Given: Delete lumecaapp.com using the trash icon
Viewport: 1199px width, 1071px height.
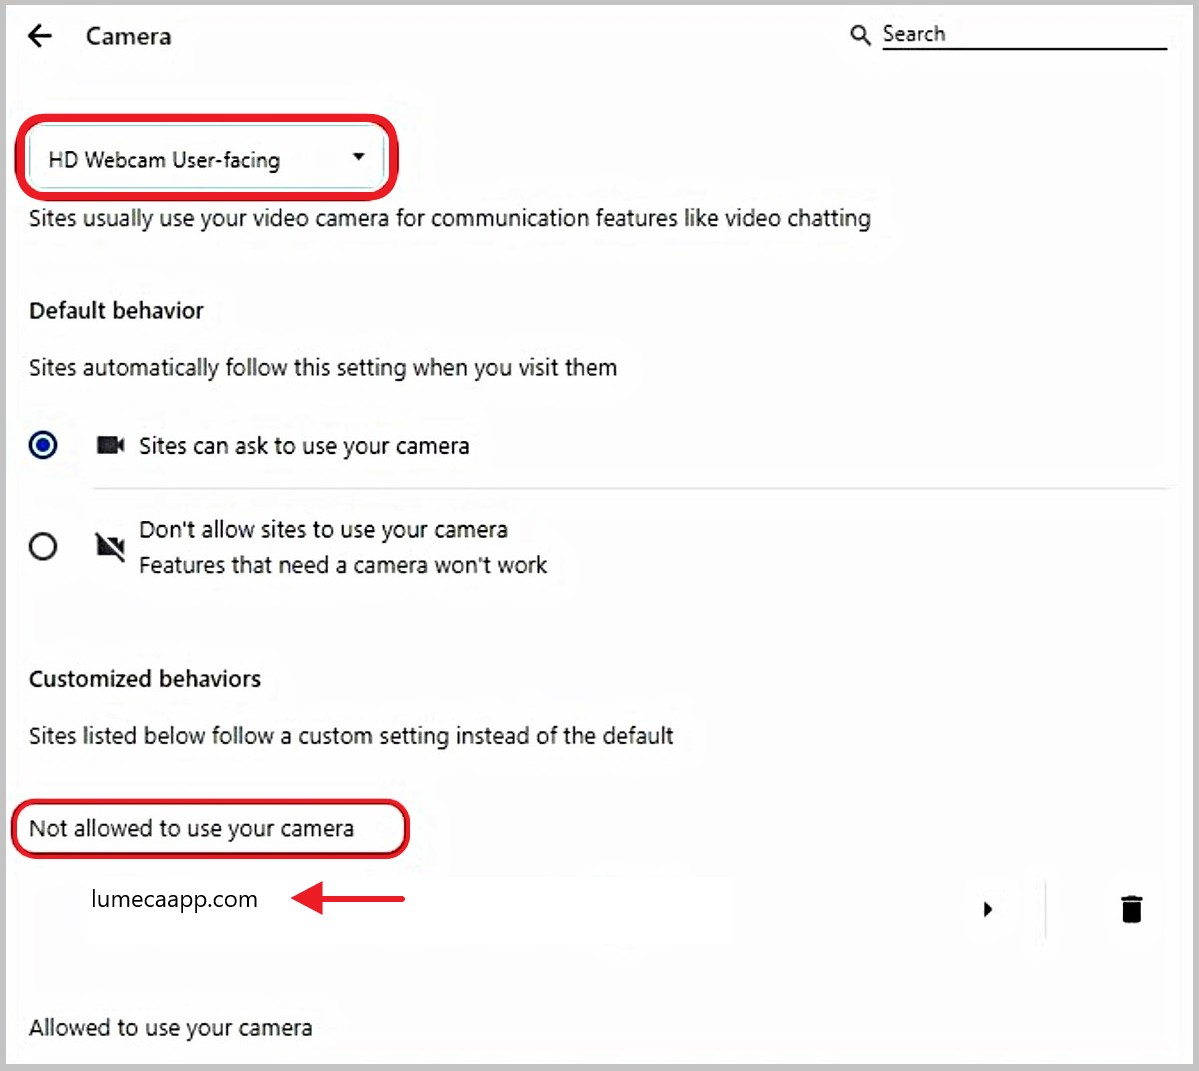Looking at the screenshot, I should pos(1131,909).
